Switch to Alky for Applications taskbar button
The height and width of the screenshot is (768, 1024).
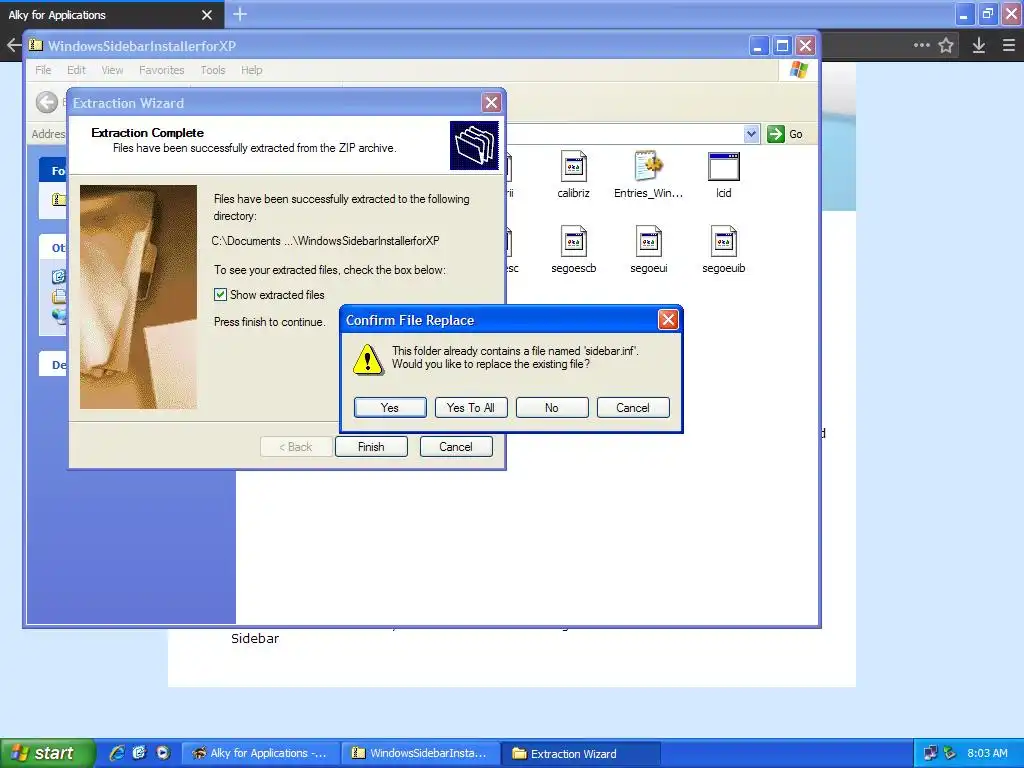[x=260, y=753]
